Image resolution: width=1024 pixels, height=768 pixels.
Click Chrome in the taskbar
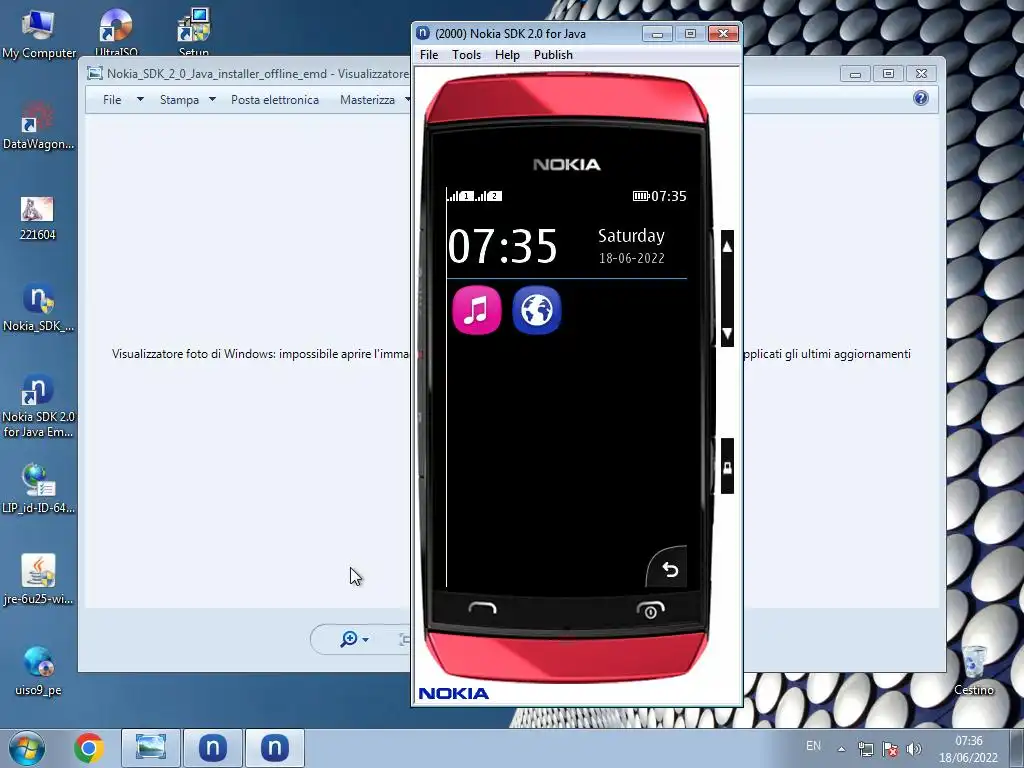click(x=89, y=748)
